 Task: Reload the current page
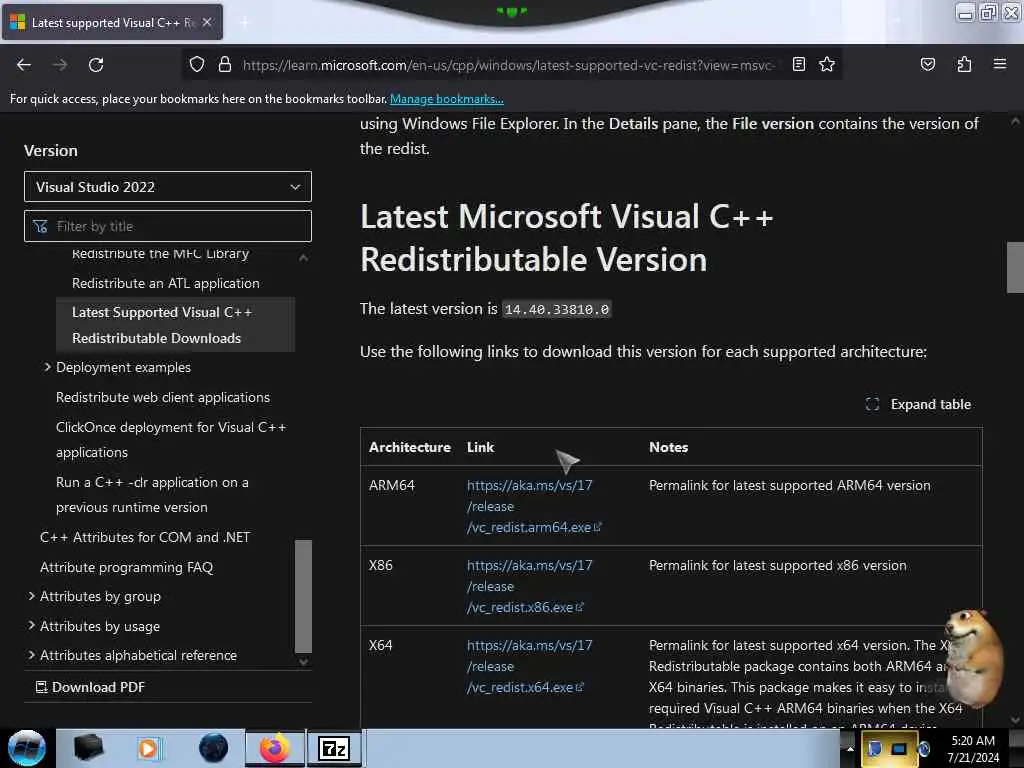pos(96,65)
